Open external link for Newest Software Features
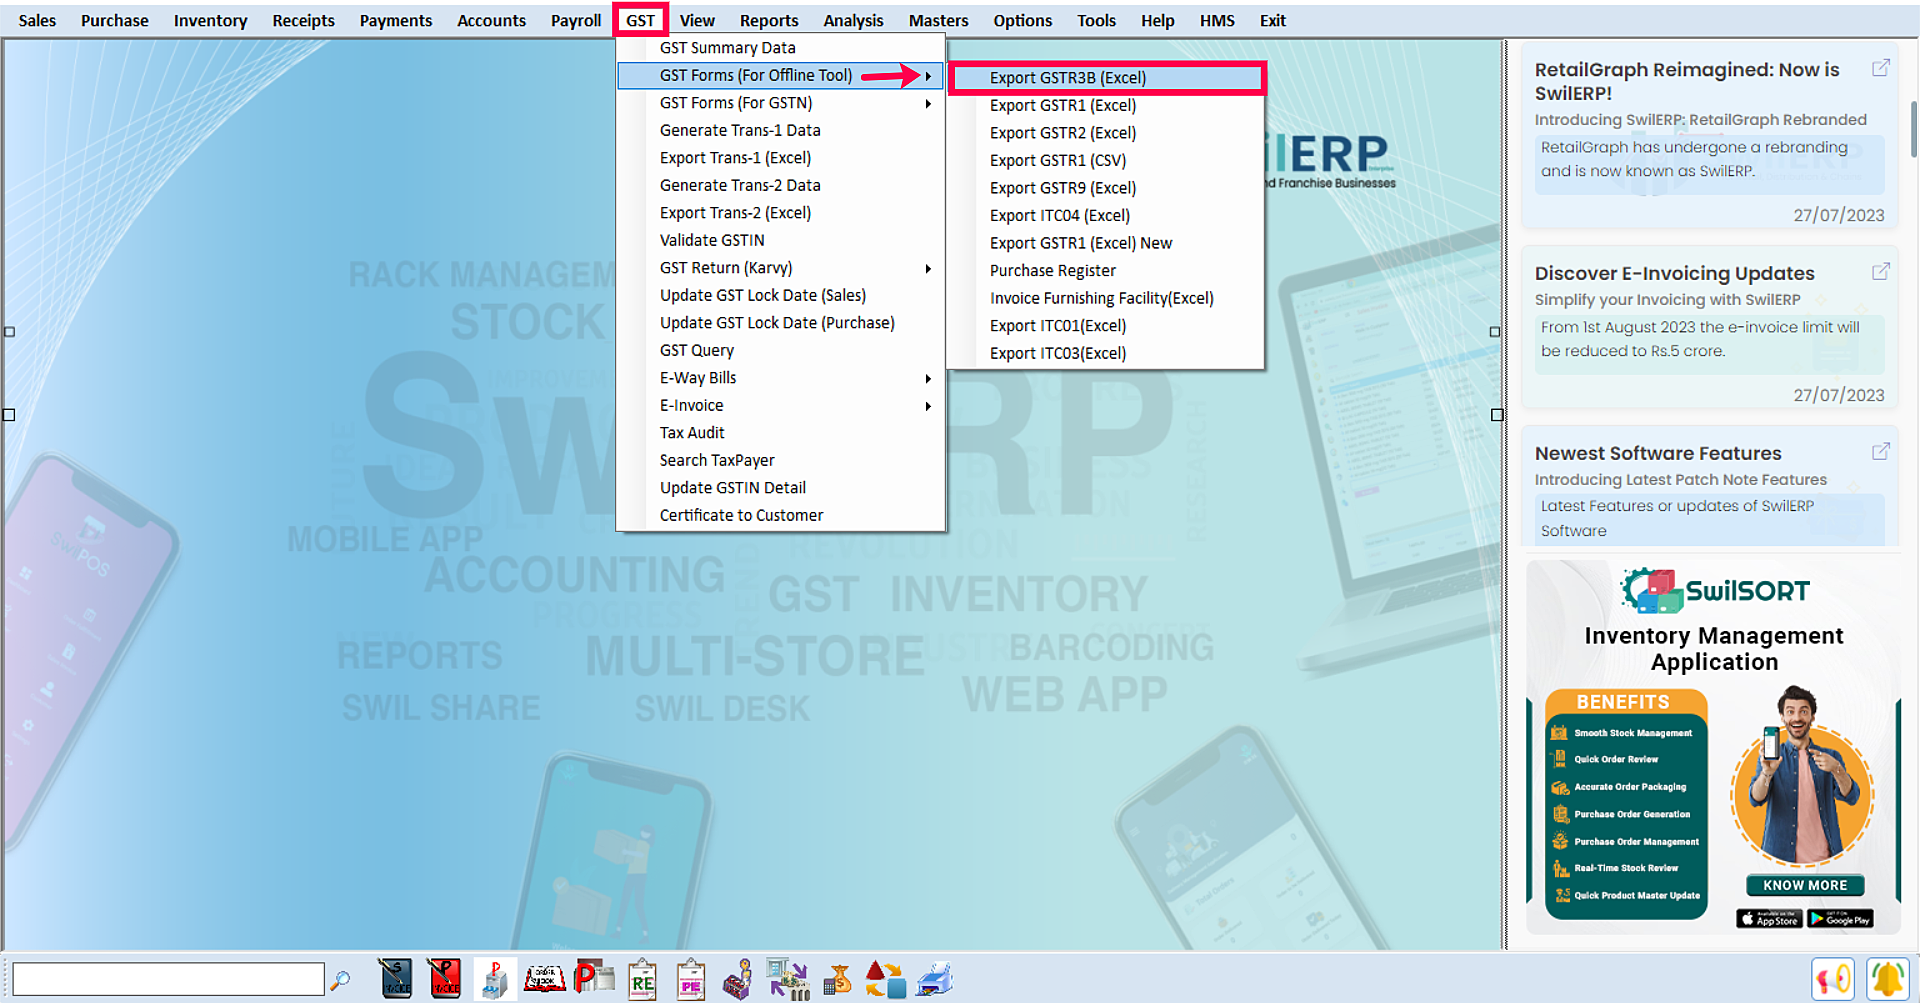The image size is (1920, 1003). 1881,452
